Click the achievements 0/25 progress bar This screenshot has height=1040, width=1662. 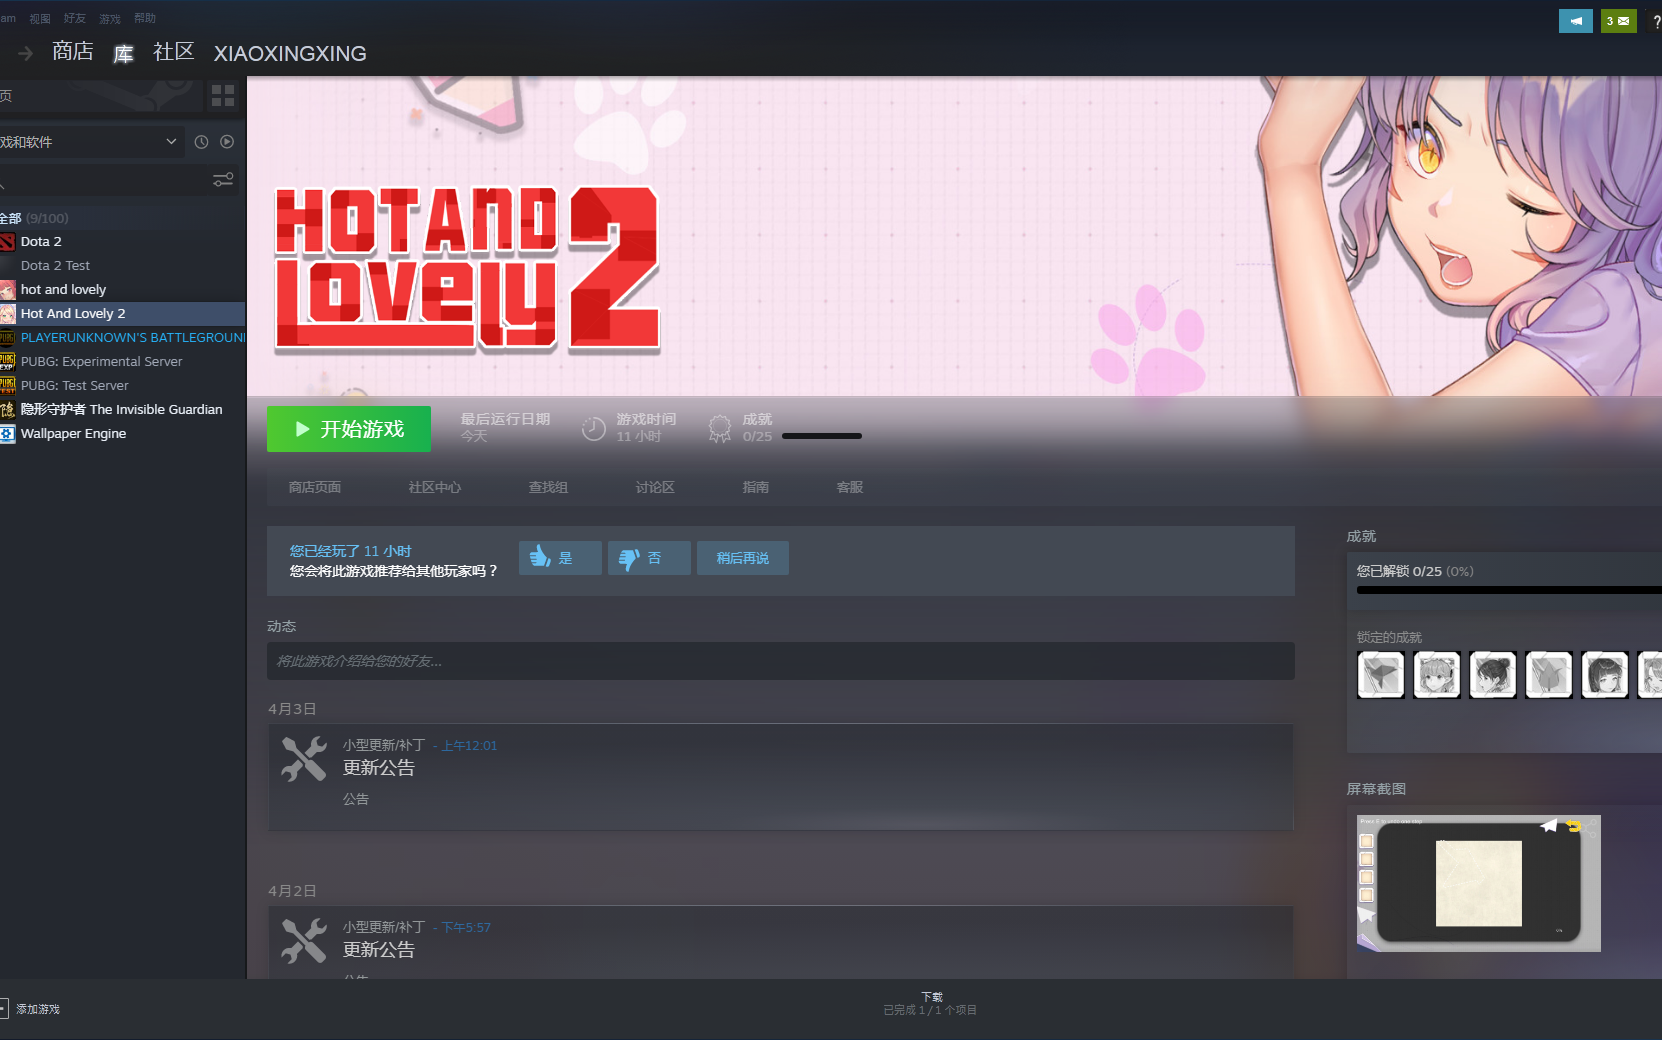click(820, 436)
